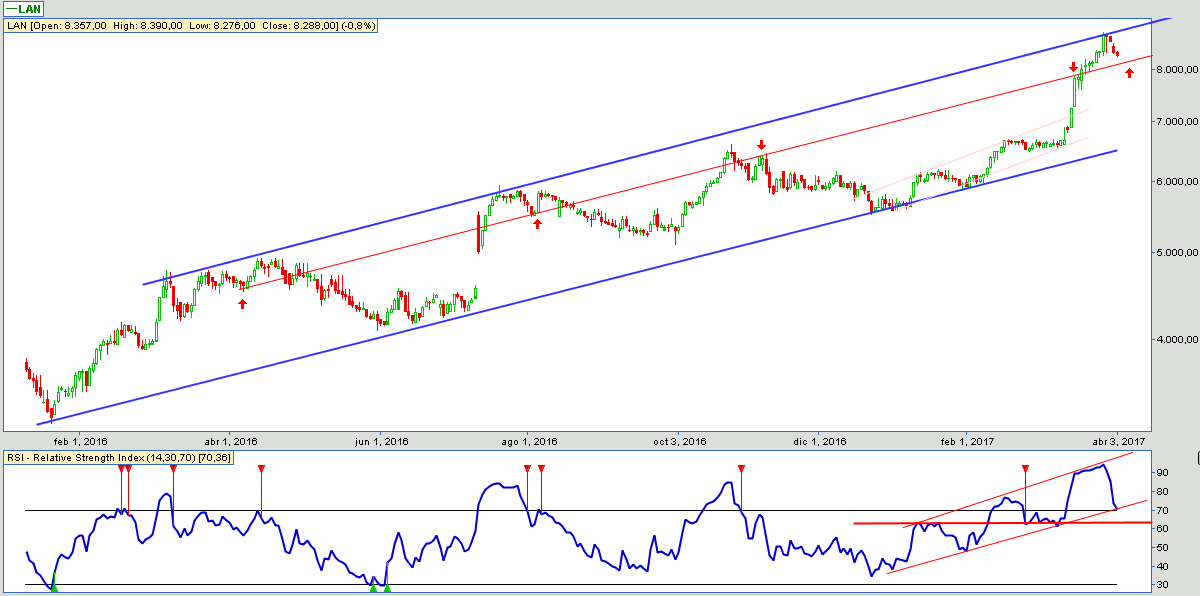This screenshot has width=1200, height=596.
Task: Select the thick horizontal red RSI support line
Action: [1000, 522]
